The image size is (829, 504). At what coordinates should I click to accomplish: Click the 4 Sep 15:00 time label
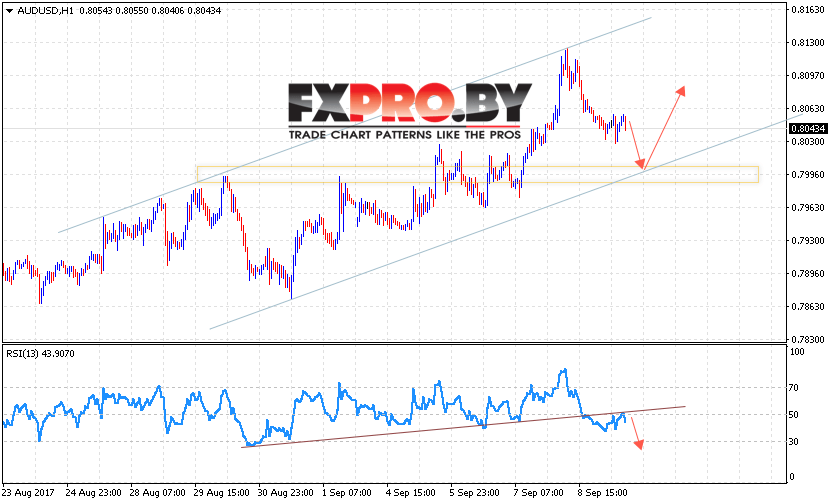click(411, 492)
